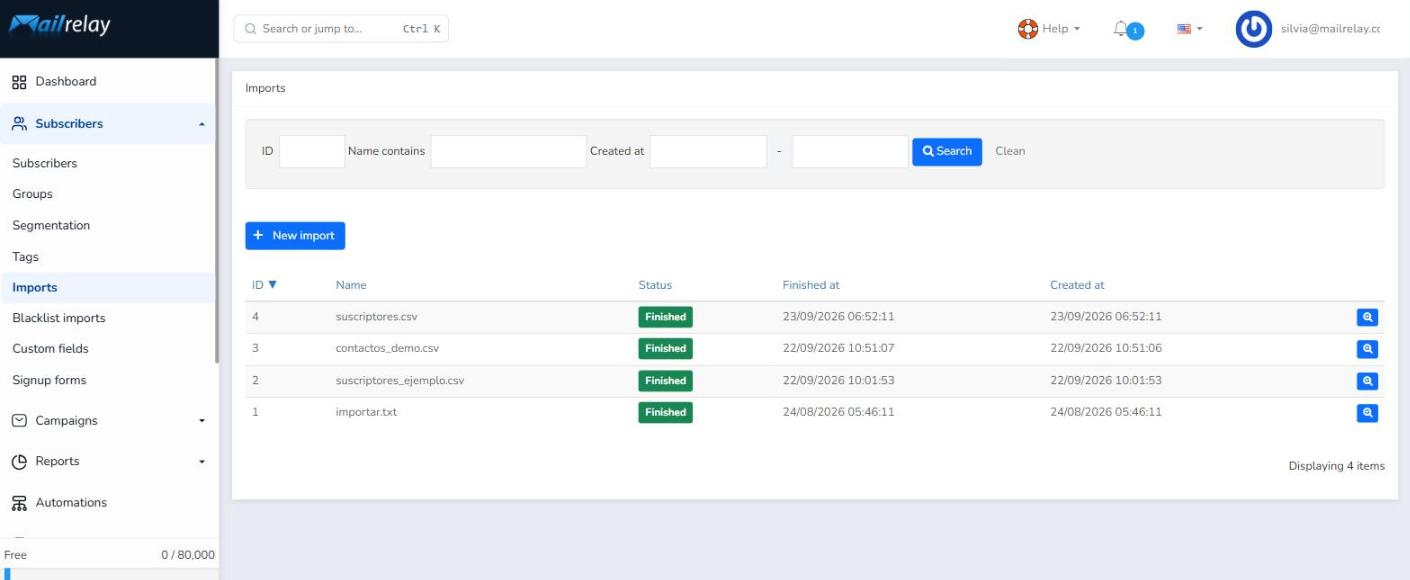This screenshot has height=580, width=1410.
Task: Open the language selector dropdown arrow
Action: point(1200,30)
